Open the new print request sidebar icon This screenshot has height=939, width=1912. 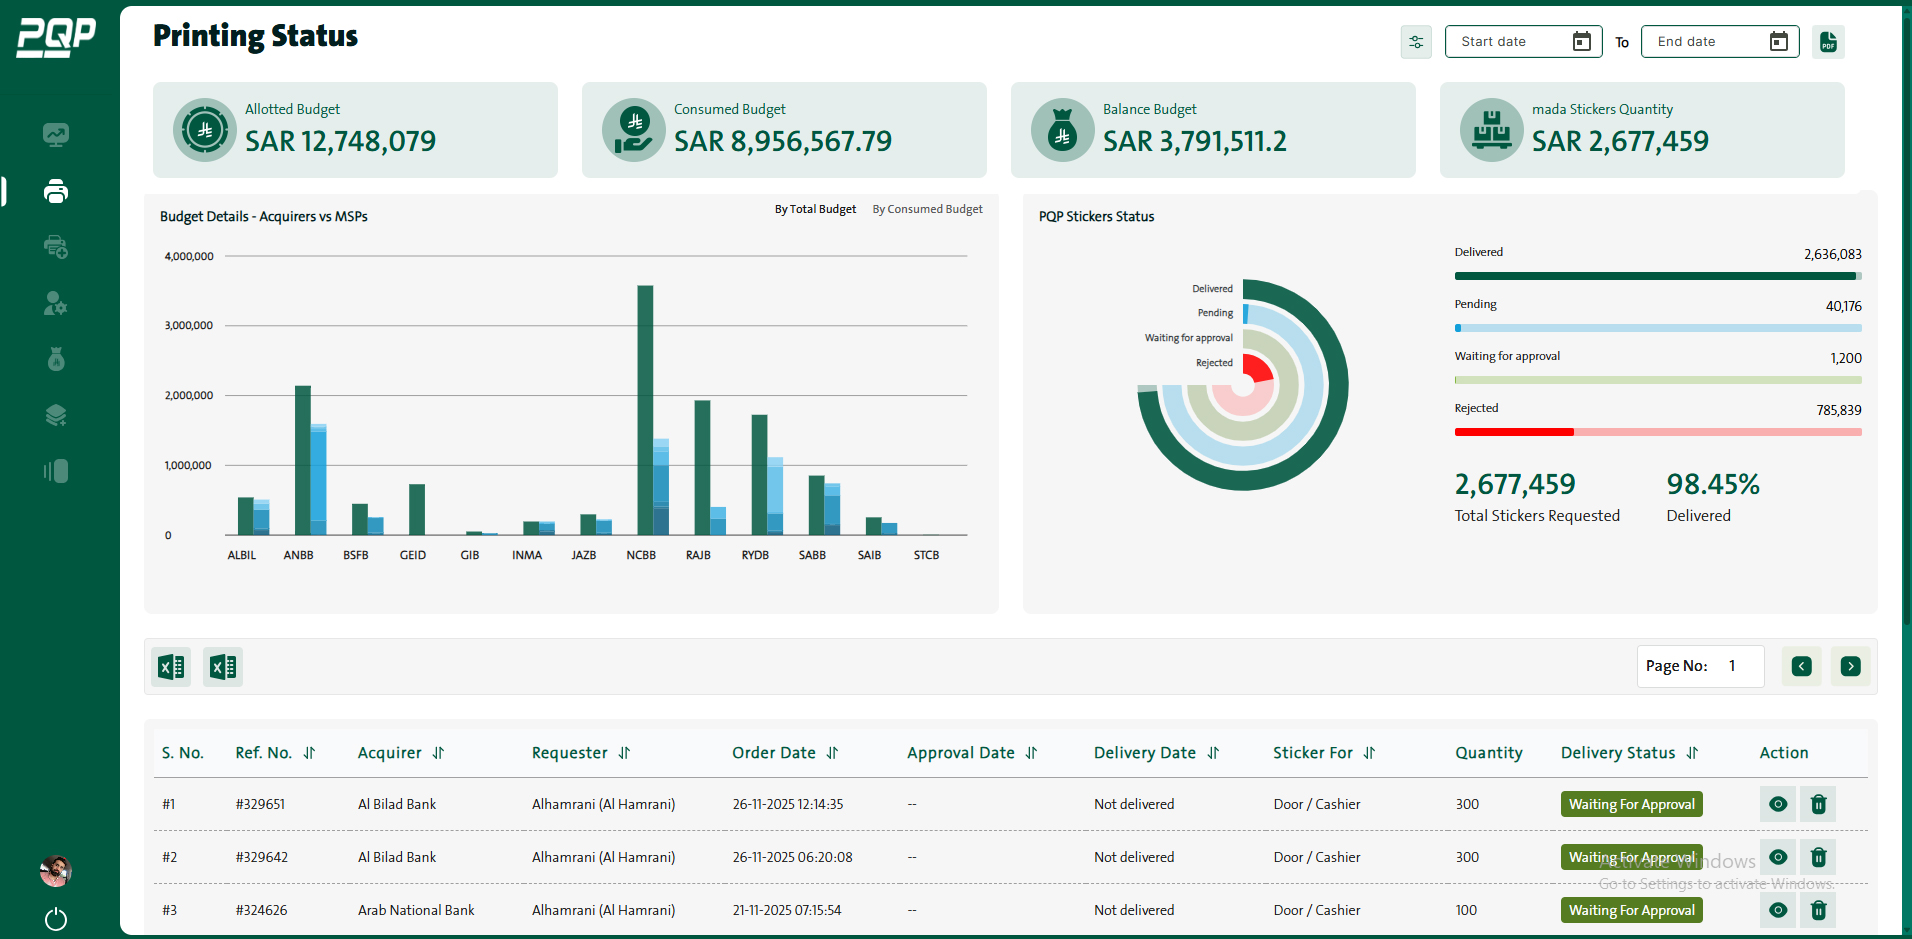56,246
